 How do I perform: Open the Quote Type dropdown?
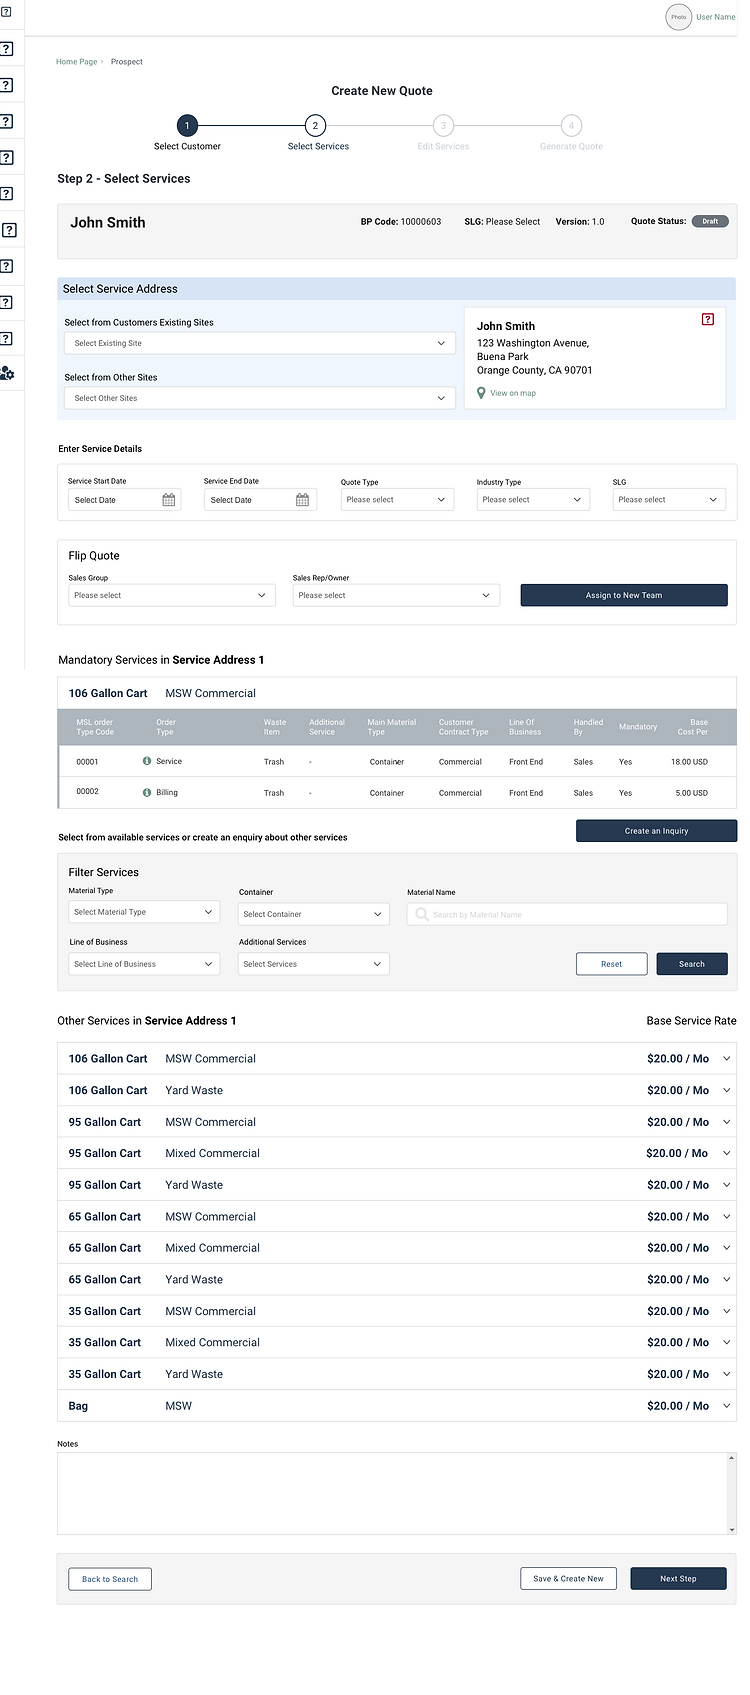point(397,499)
